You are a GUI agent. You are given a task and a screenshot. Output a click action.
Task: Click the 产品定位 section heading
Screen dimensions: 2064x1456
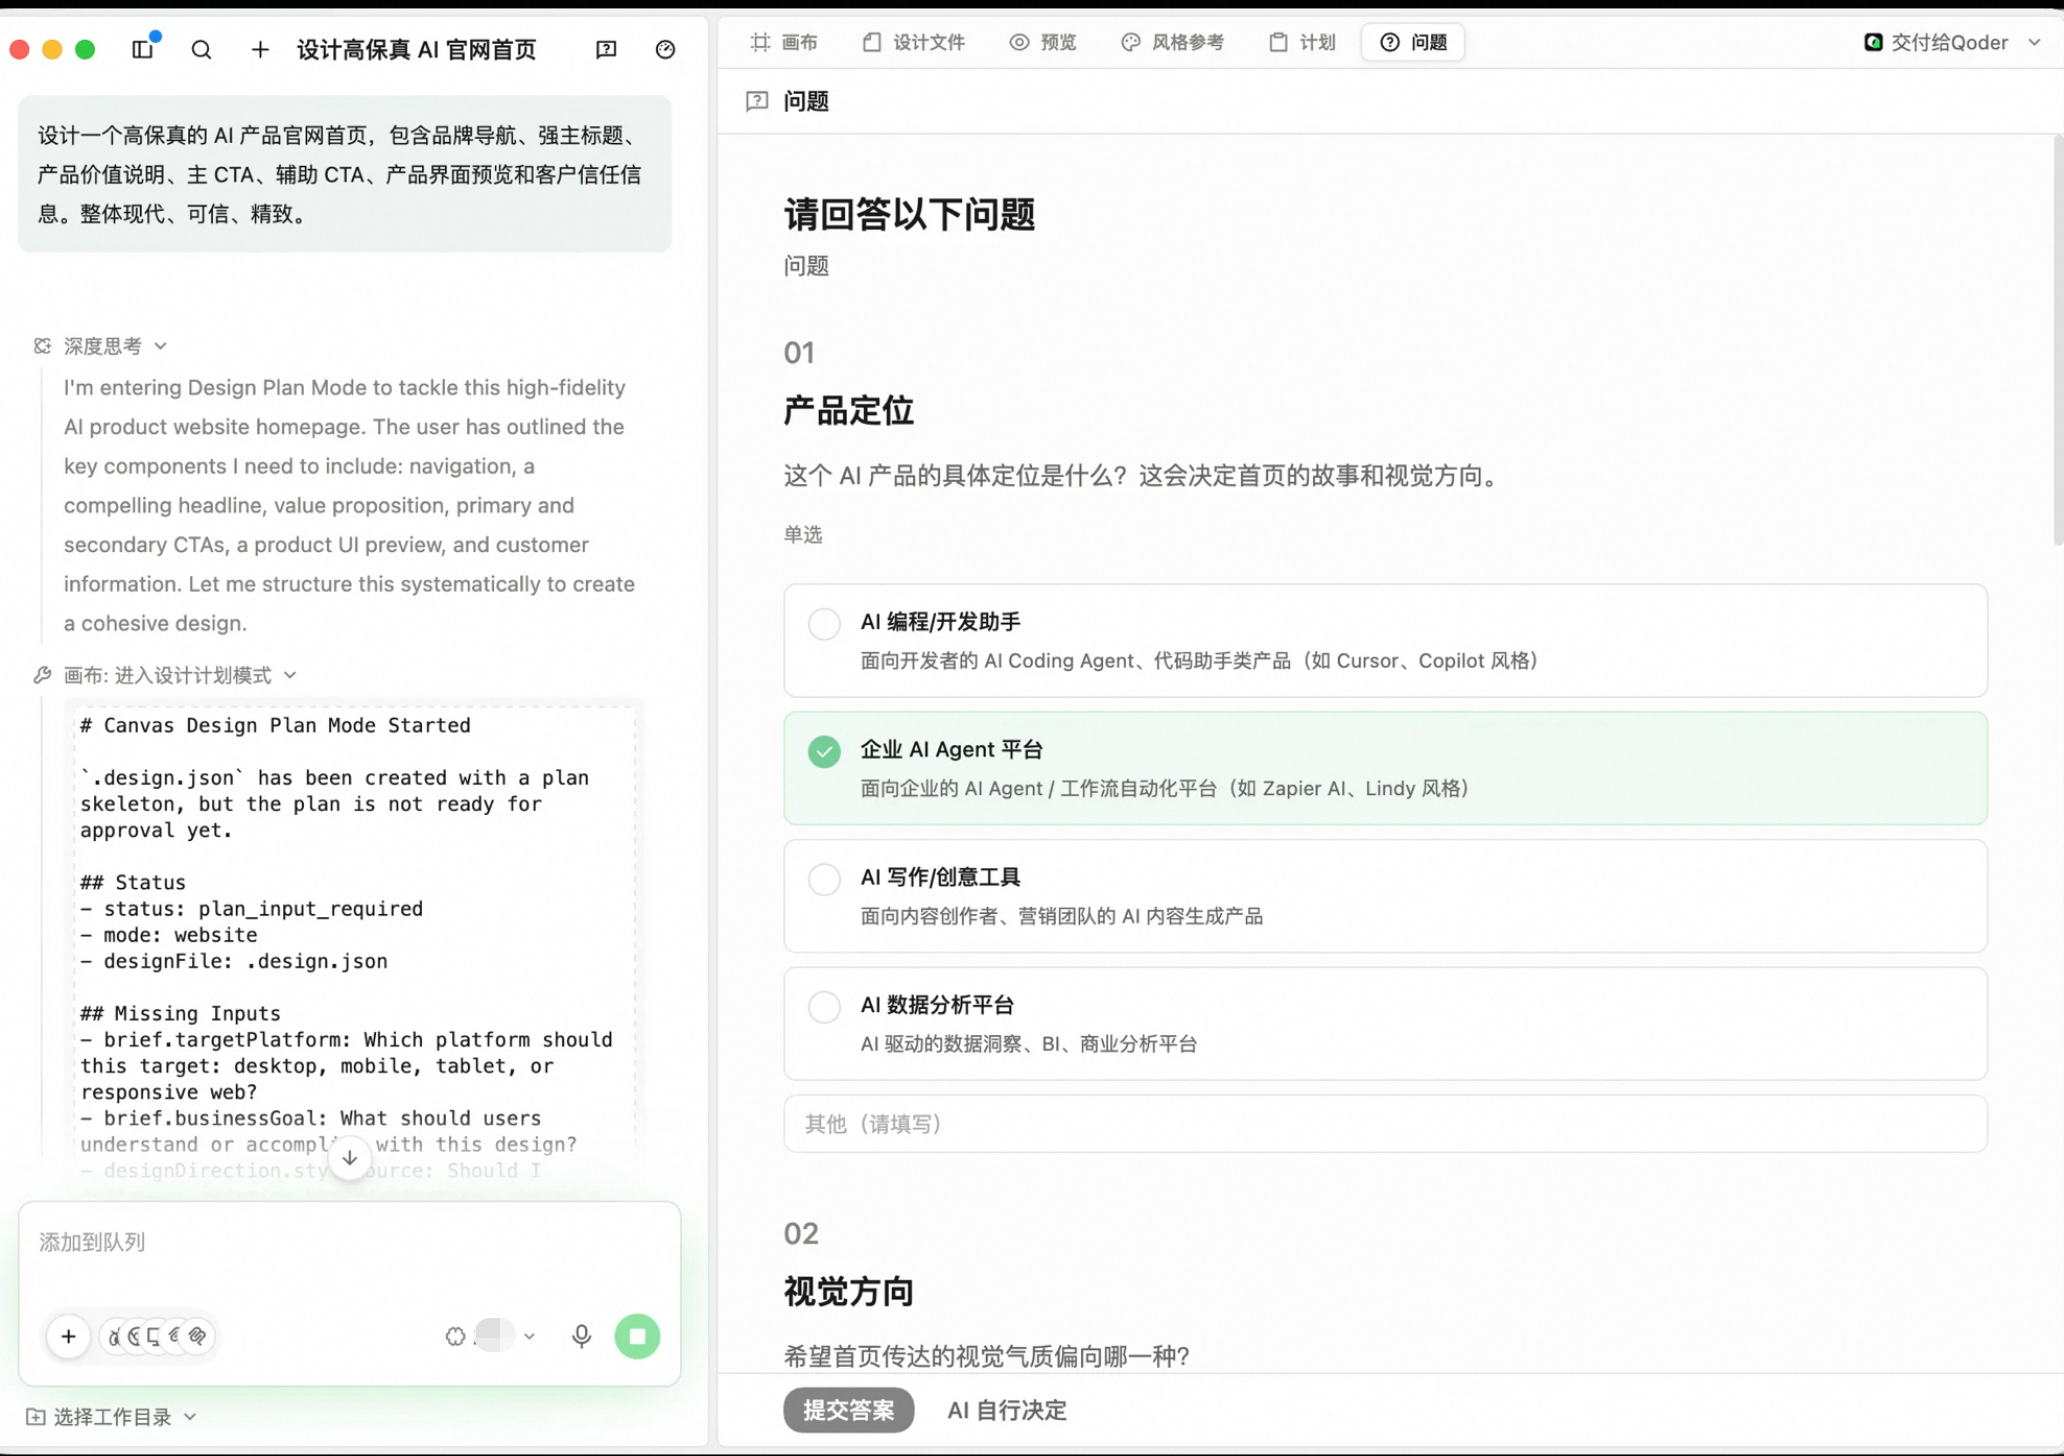coord(848,410)
